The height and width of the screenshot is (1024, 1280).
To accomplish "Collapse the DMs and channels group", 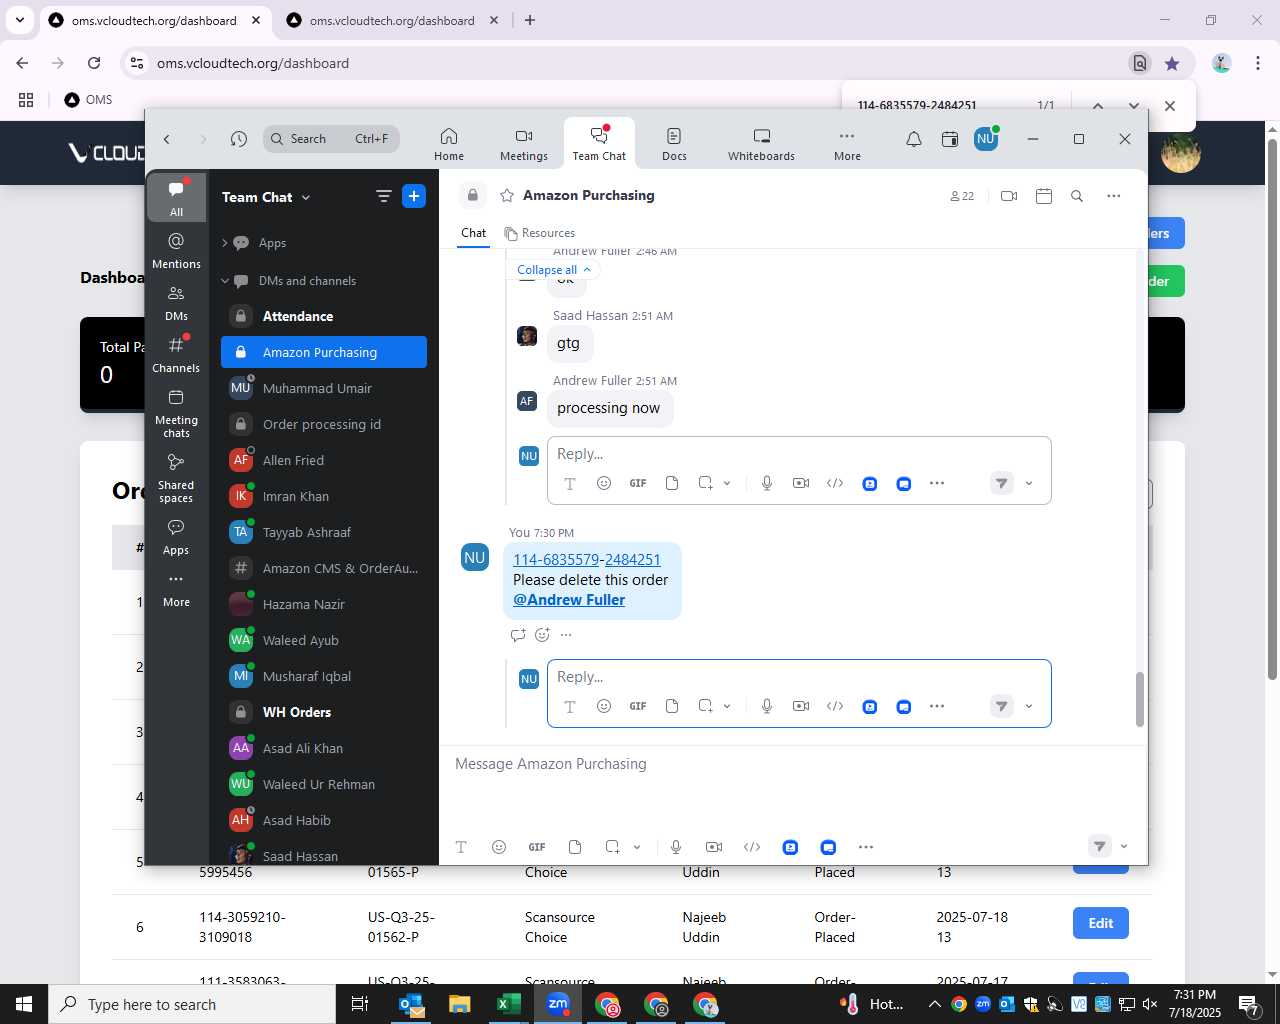I will tap(225, 281).
